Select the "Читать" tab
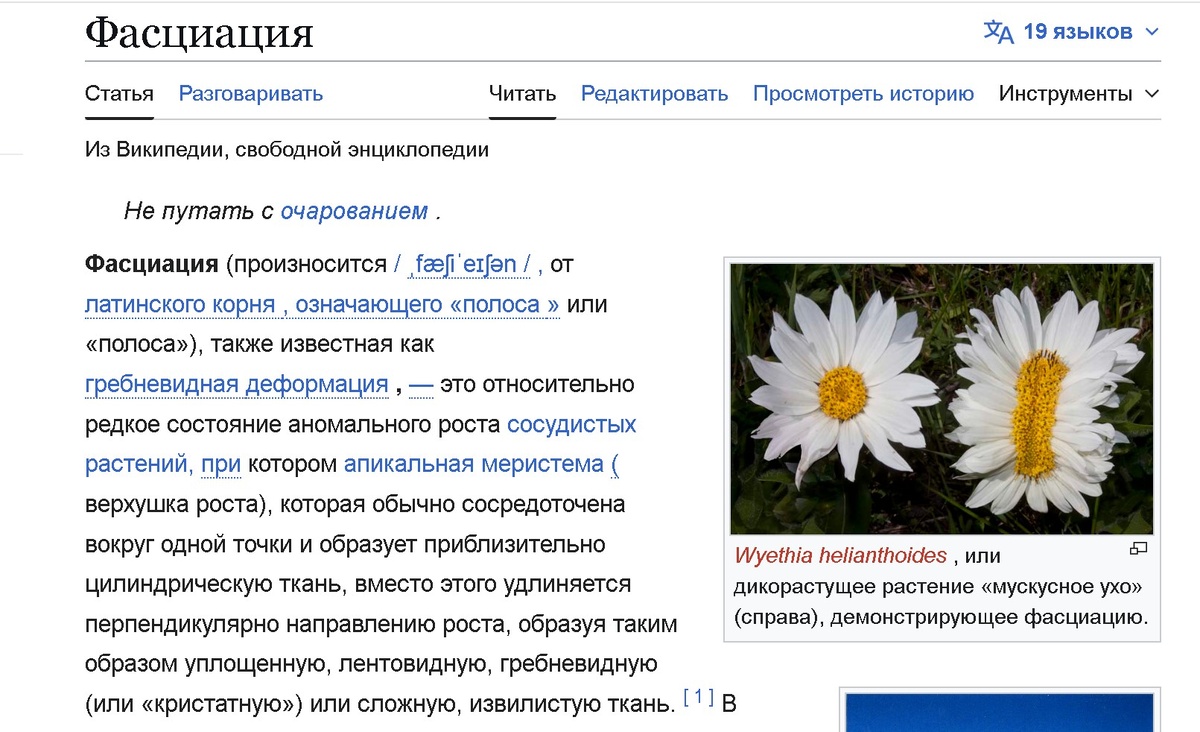Image resolution: width=1200 pixels, height=732 pixels. [x=521, y=93]
